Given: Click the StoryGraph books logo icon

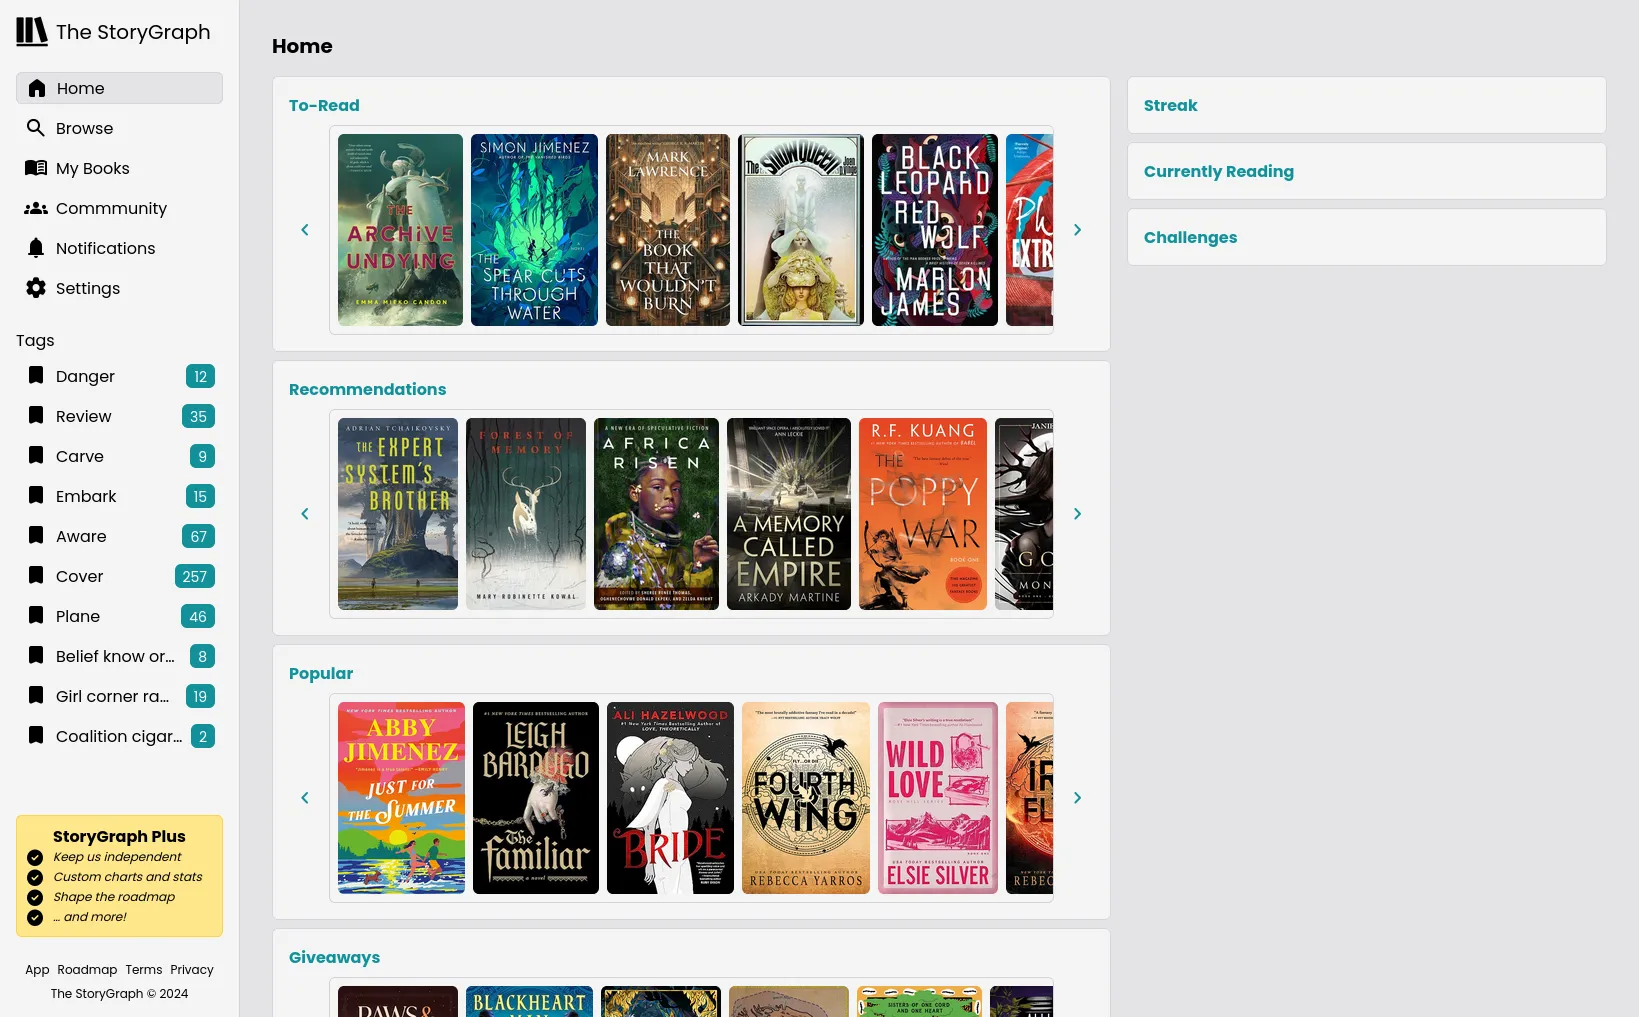Looking at the screenshot, I should pos(31,32).
